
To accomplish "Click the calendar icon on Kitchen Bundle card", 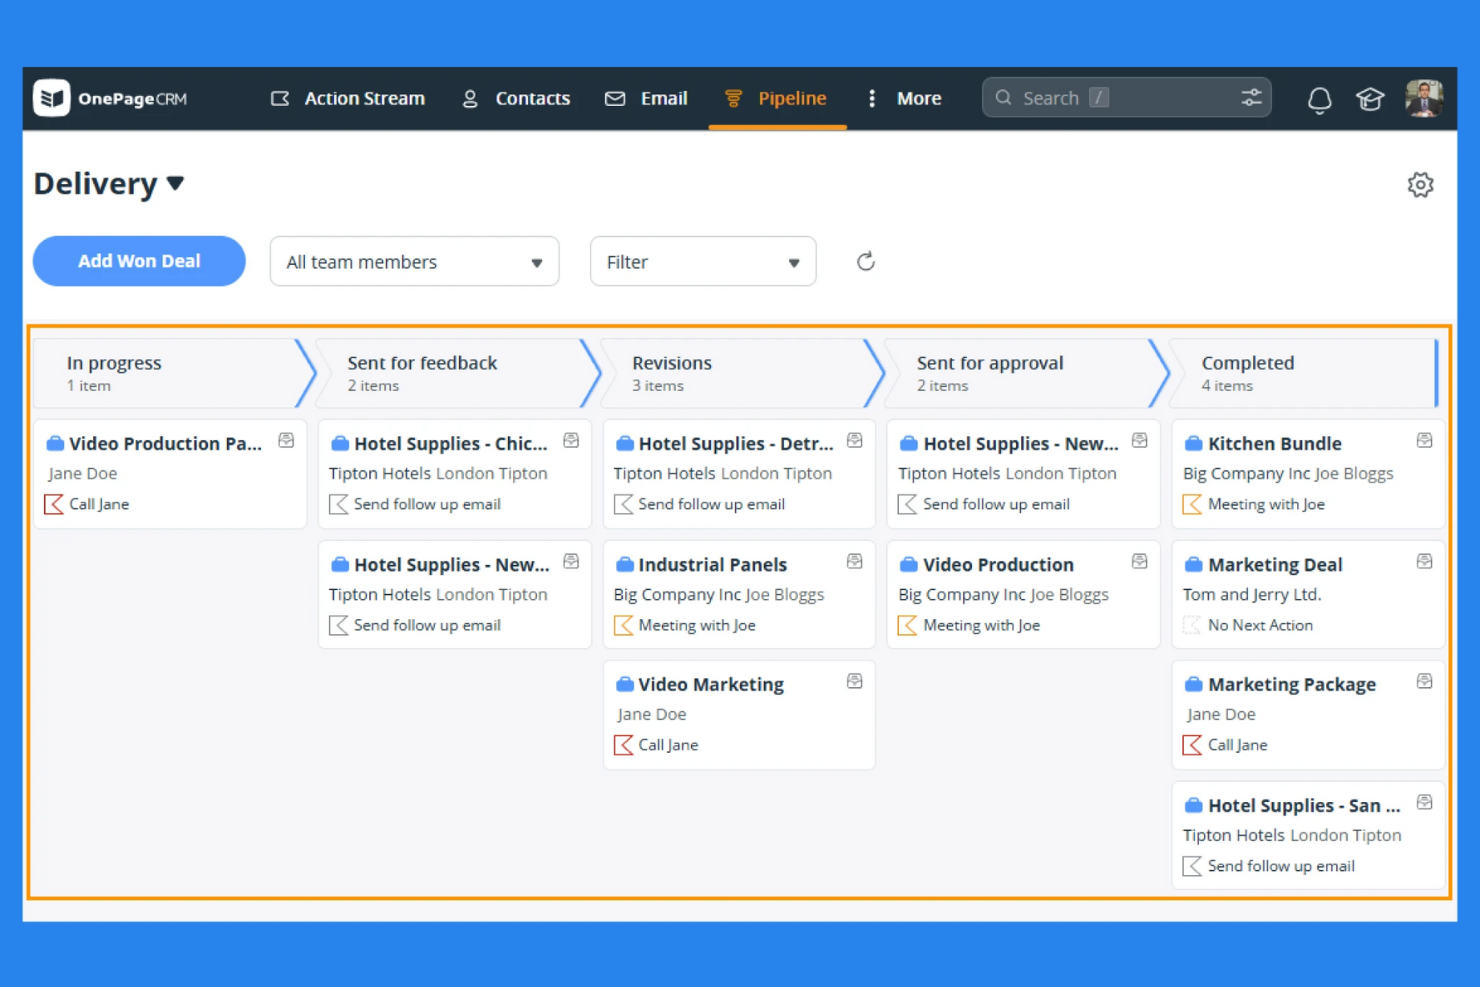I will [1424, 440].
